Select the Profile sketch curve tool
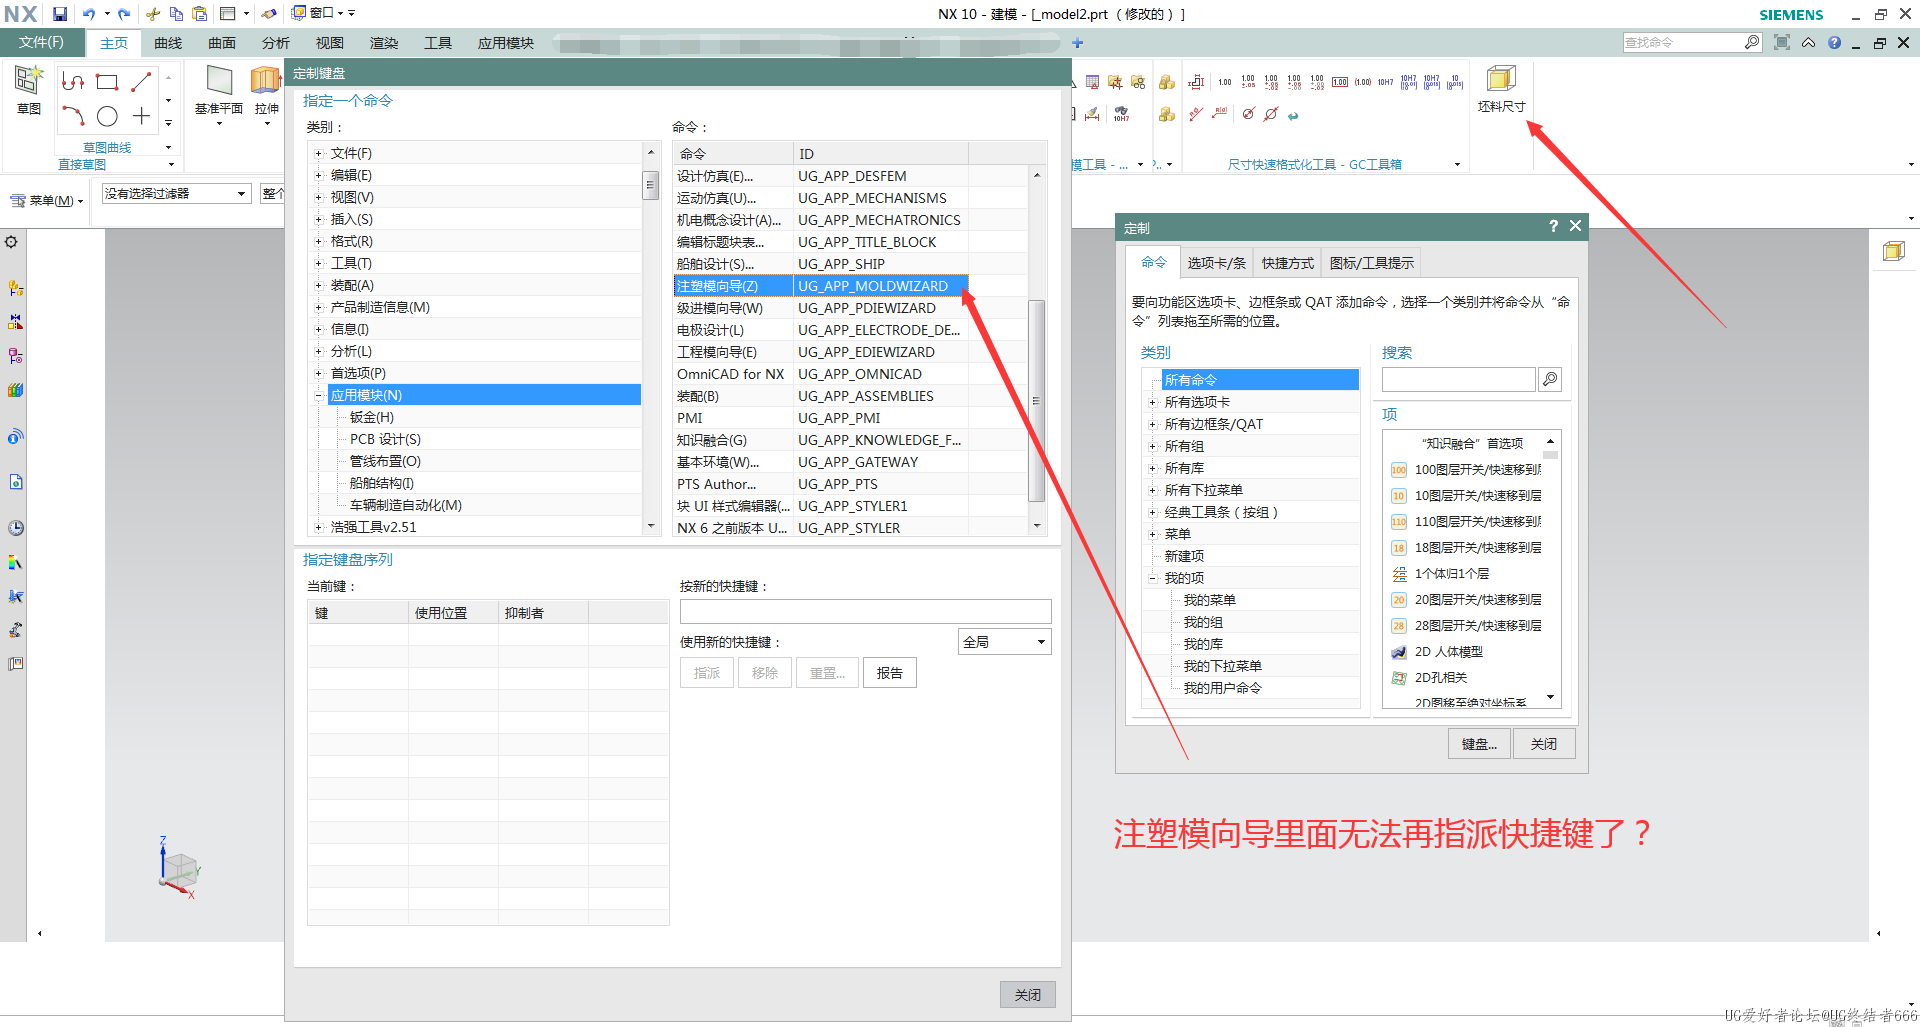The height and width of the screenshot is (1027, 1920). click(73, 82)
